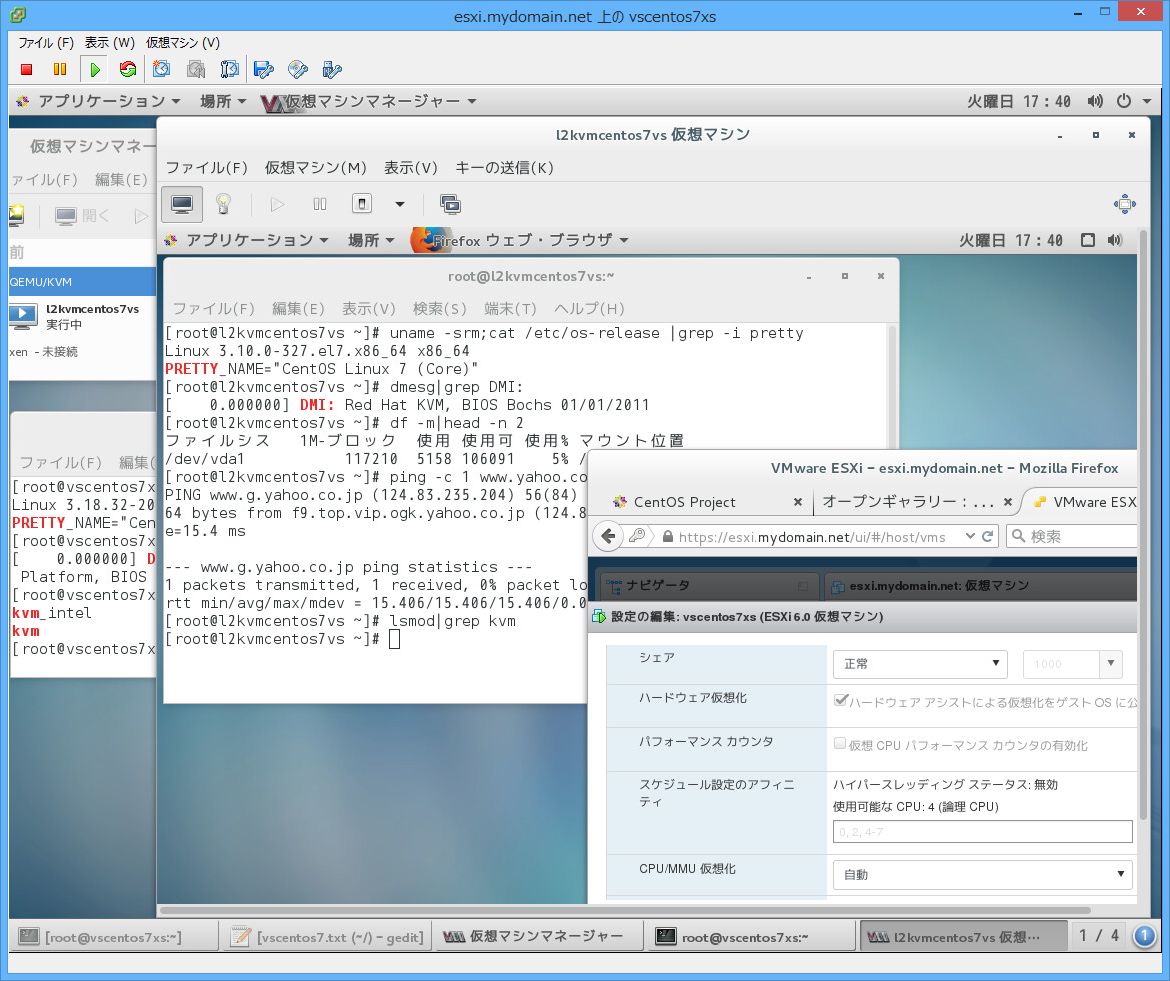Screen dimensions: 1170x981
Task: Select the [root@vscentos7xs:~] taskbar button
Action: 114,936
